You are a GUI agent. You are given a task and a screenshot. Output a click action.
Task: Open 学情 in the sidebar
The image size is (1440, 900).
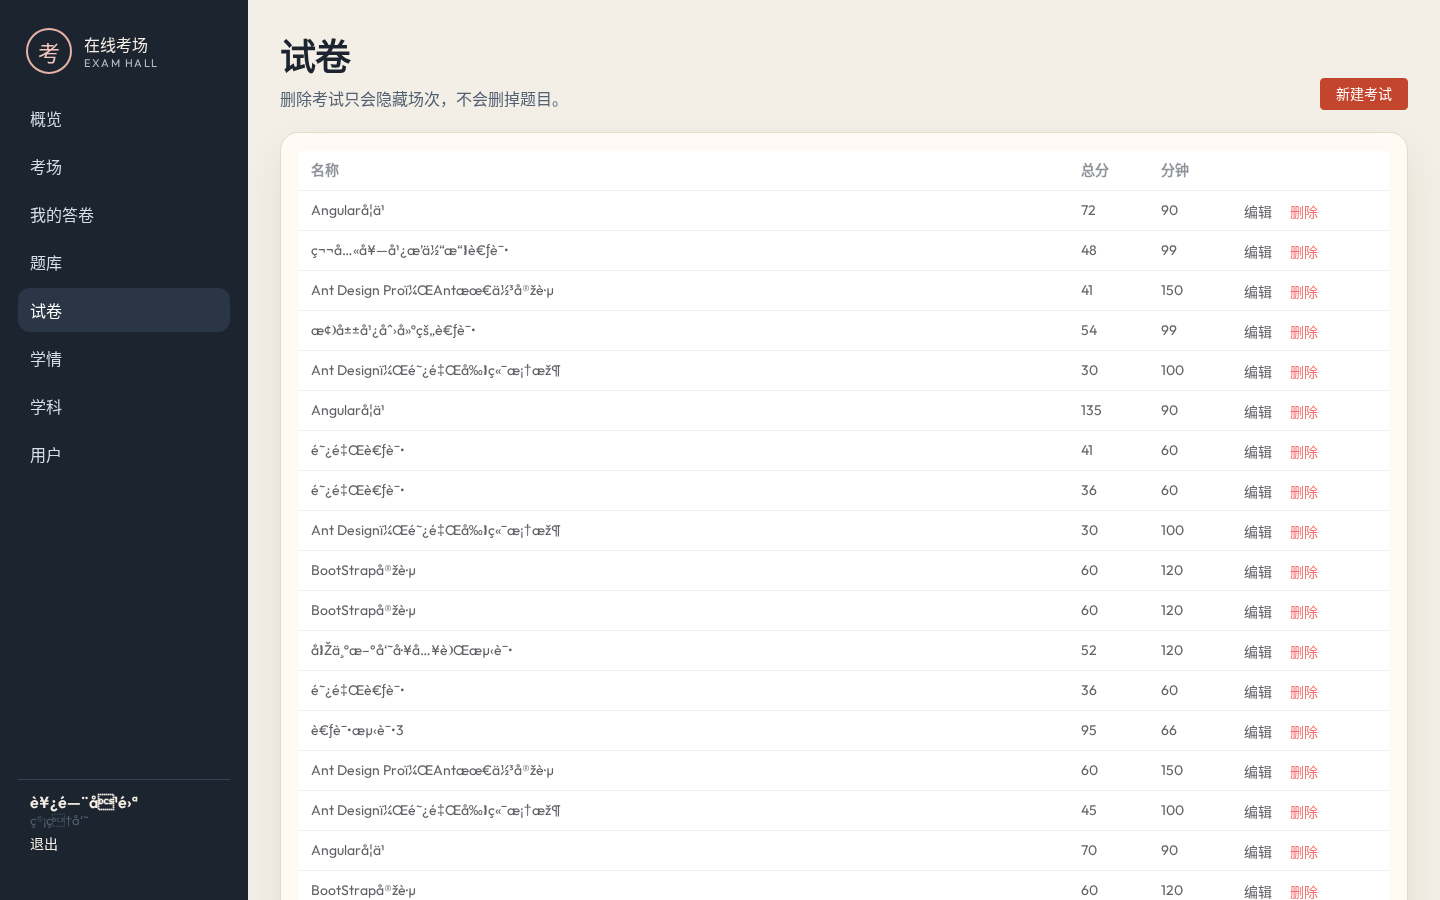coord(124,359)
